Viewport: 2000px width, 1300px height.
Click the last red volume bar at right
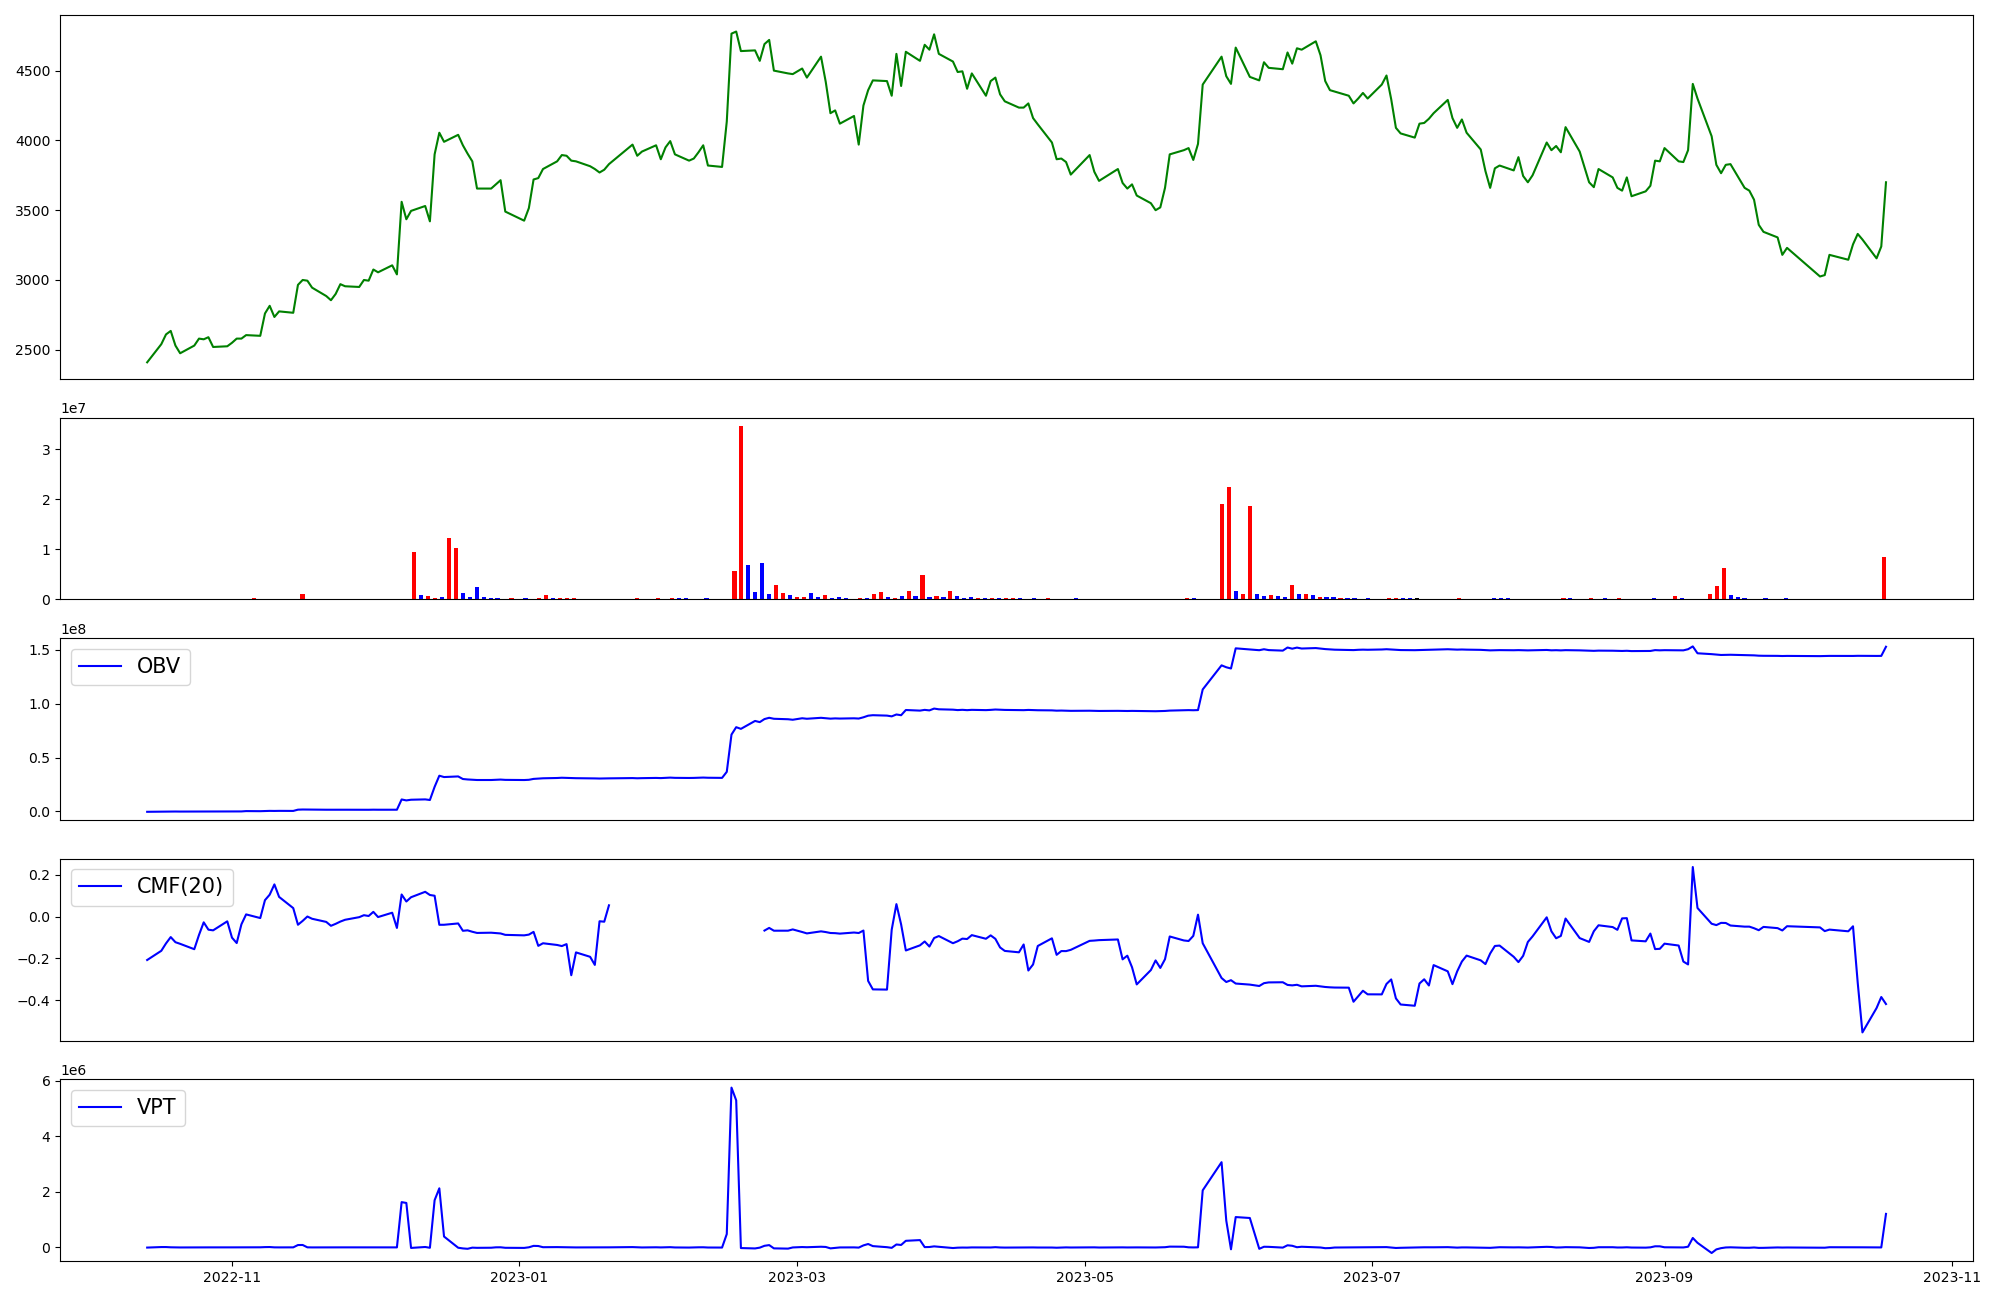tap(1884, 578)
